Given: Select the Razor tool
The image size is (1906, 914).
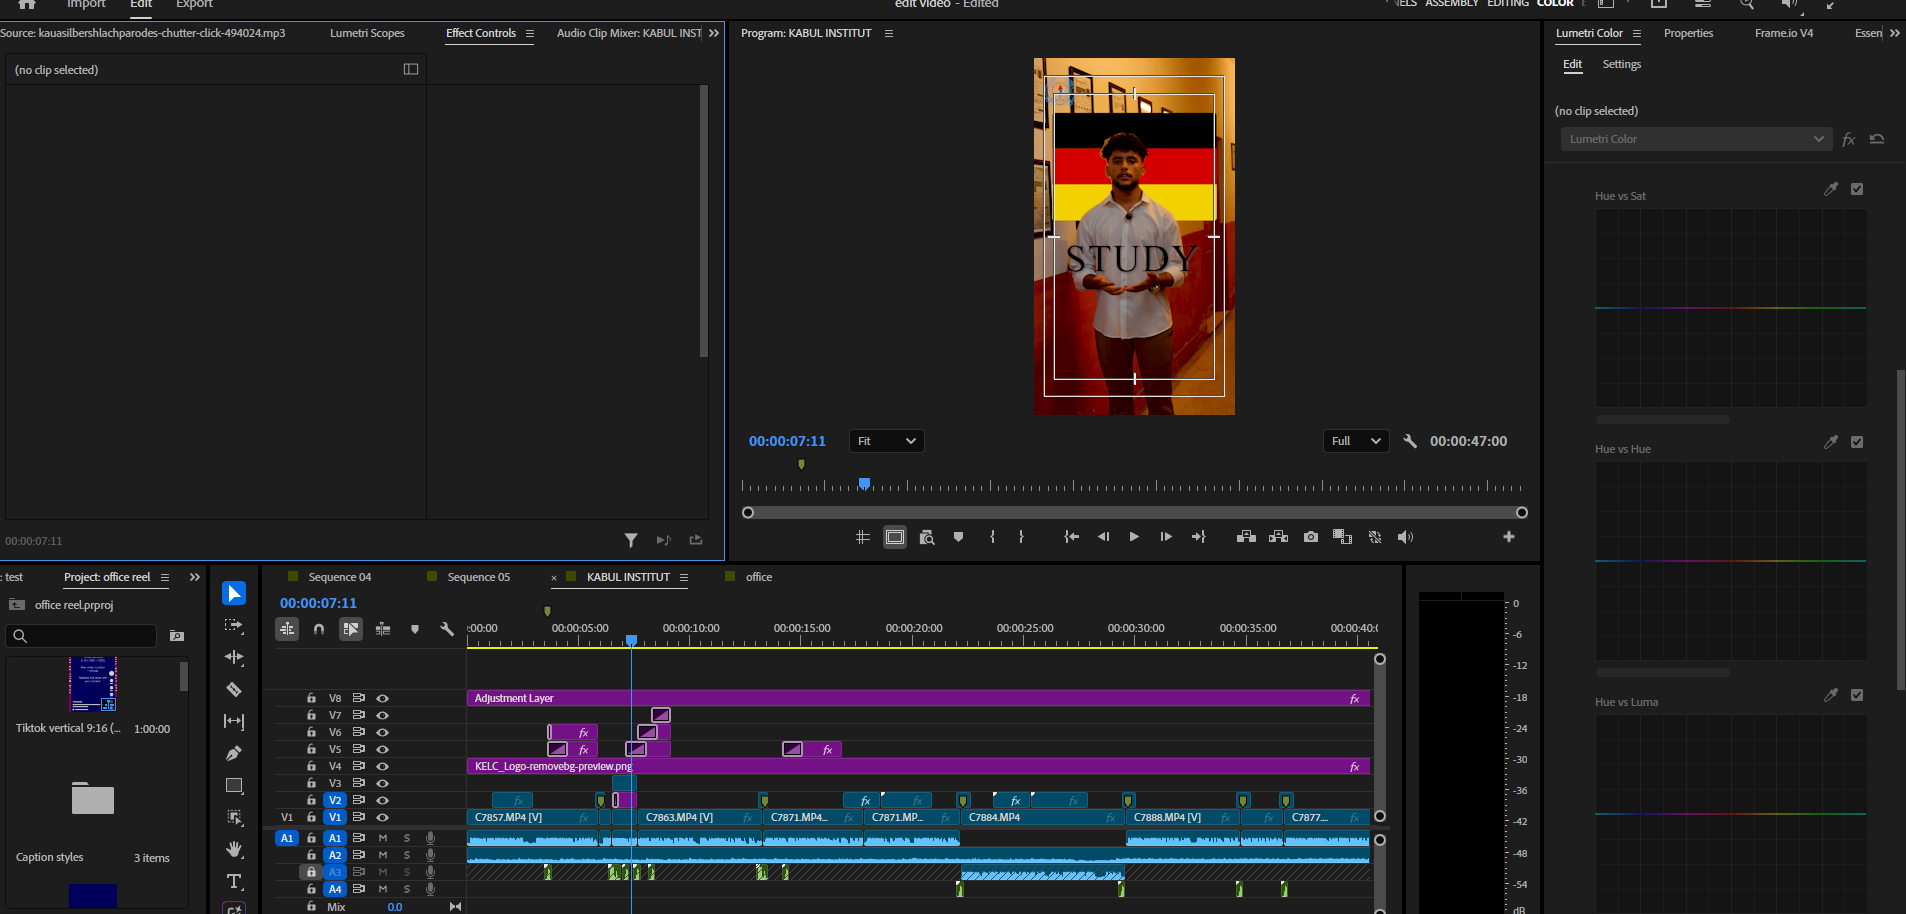Looking at the screenshot, I should (234, 689).
